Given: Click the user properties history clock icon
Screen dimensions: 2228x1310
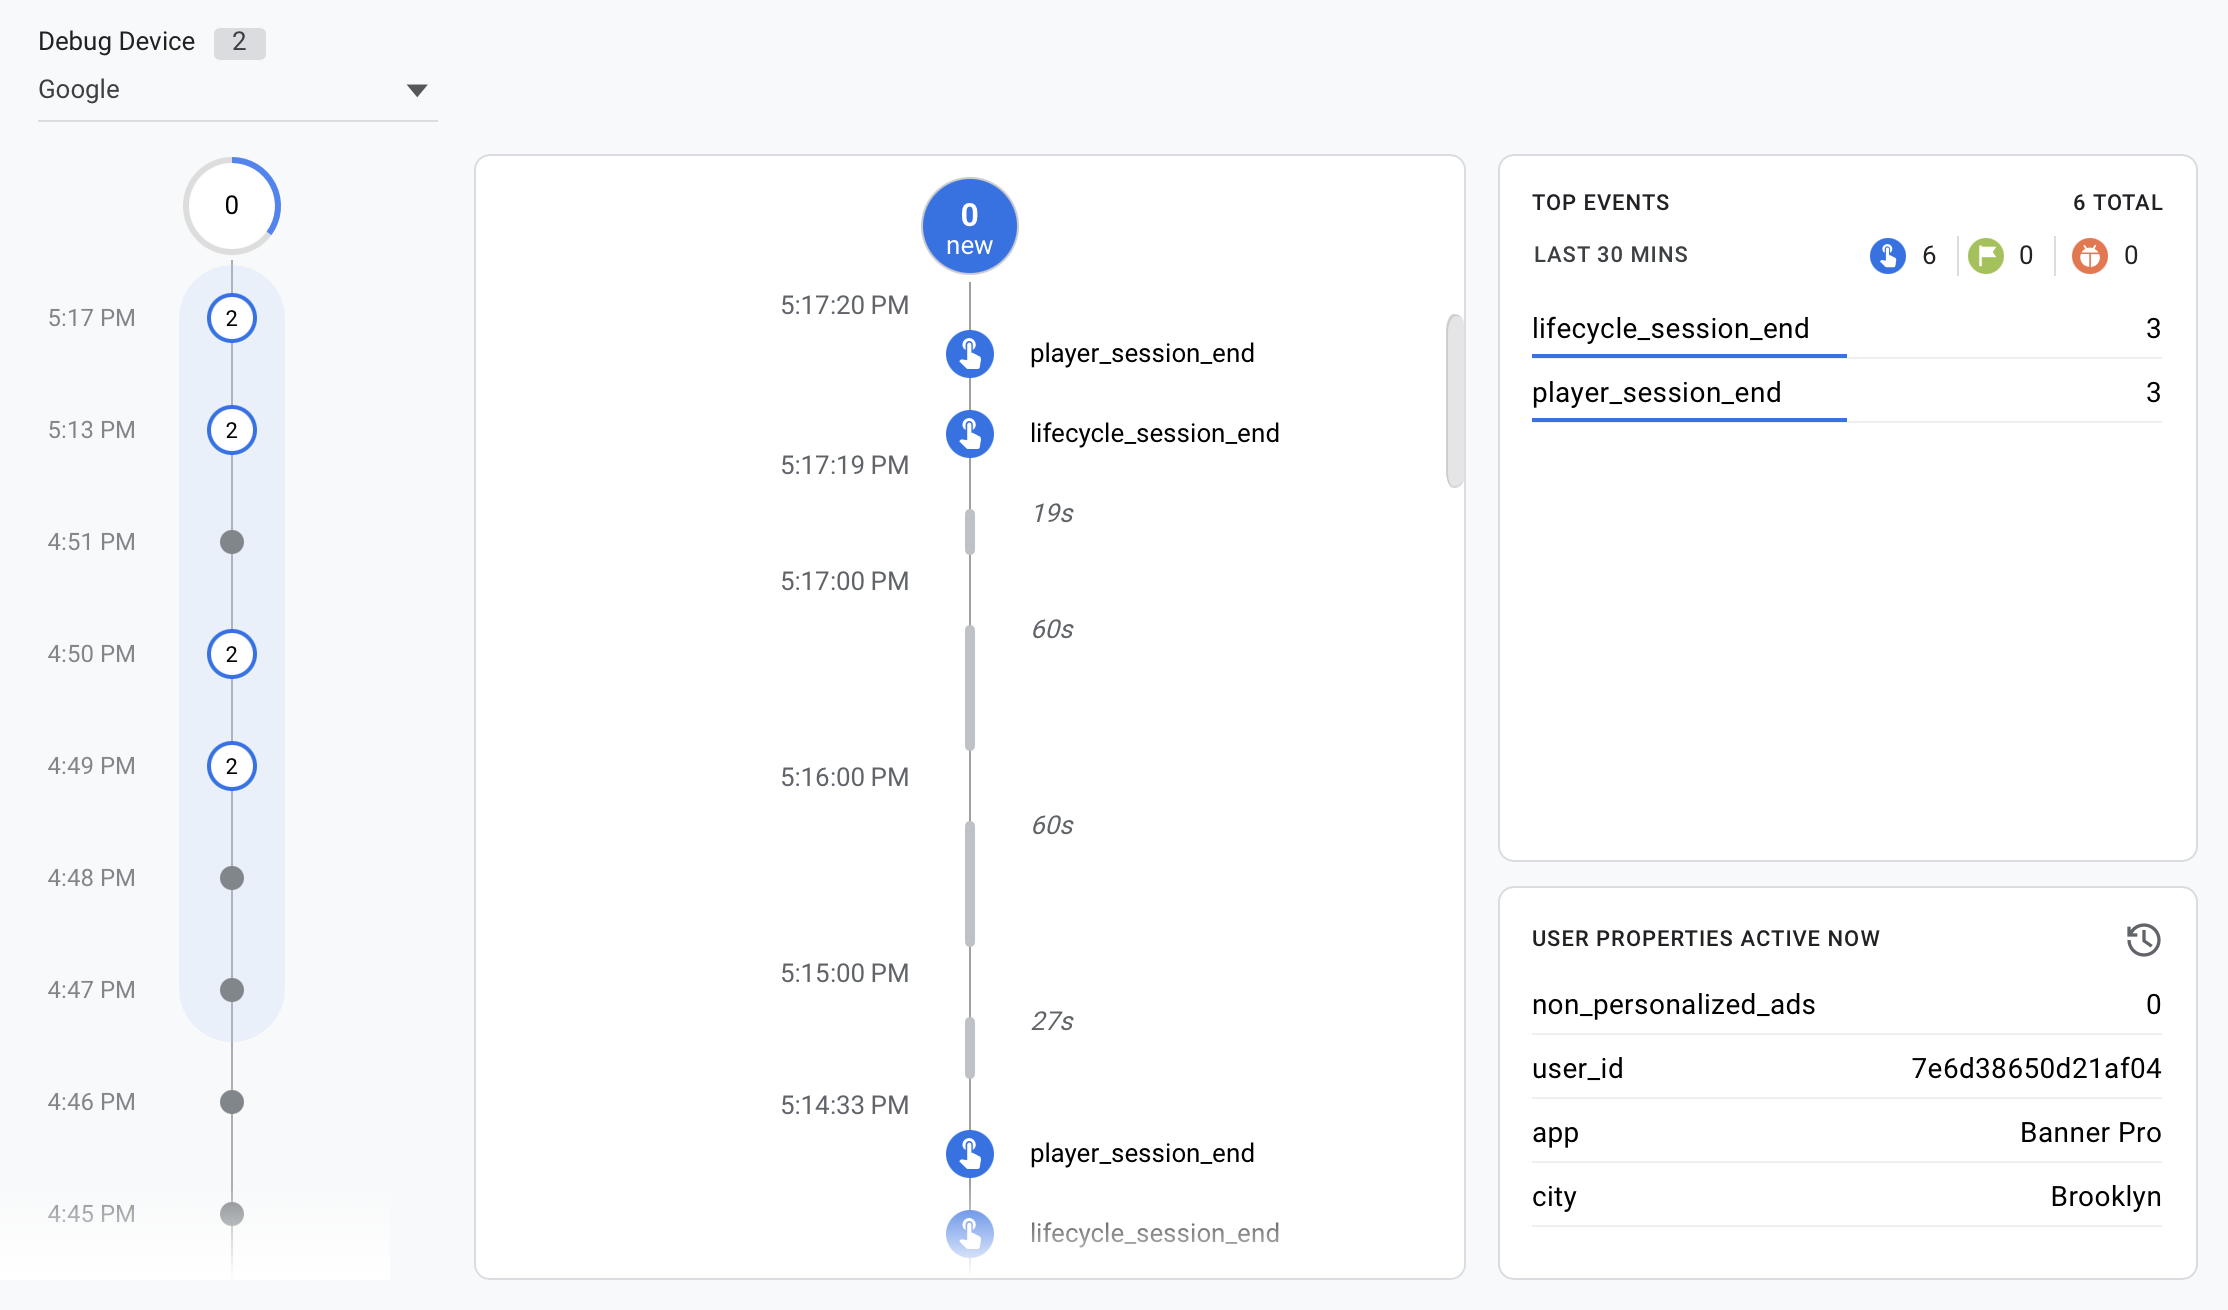Looking at the screenshot, I should click(x=2142, y=939).
